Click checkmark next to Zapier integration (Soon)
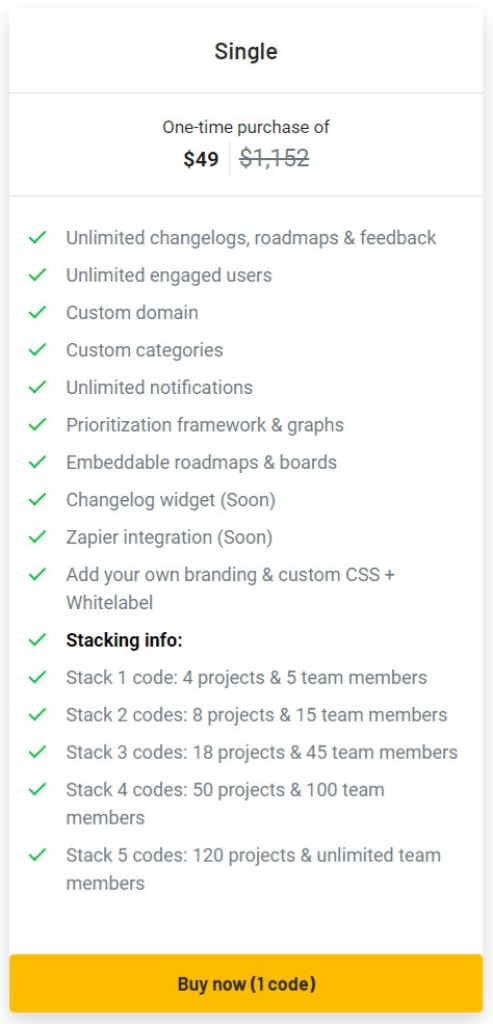 click(x=37, y=537)
